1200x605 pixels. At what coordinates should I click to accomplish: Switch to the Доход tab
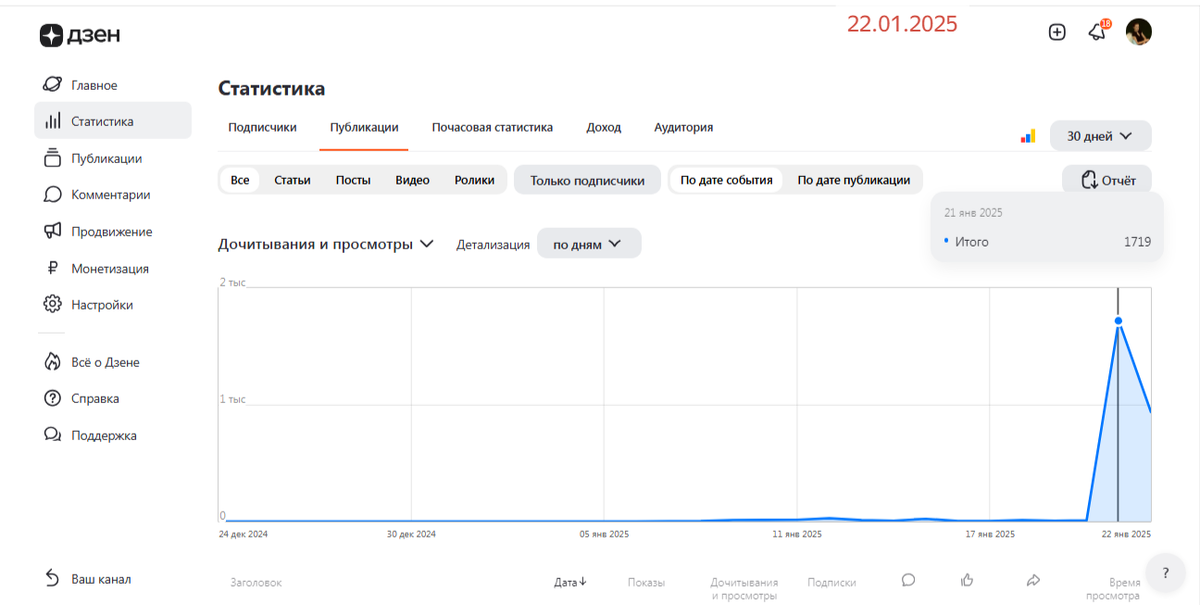603,127
